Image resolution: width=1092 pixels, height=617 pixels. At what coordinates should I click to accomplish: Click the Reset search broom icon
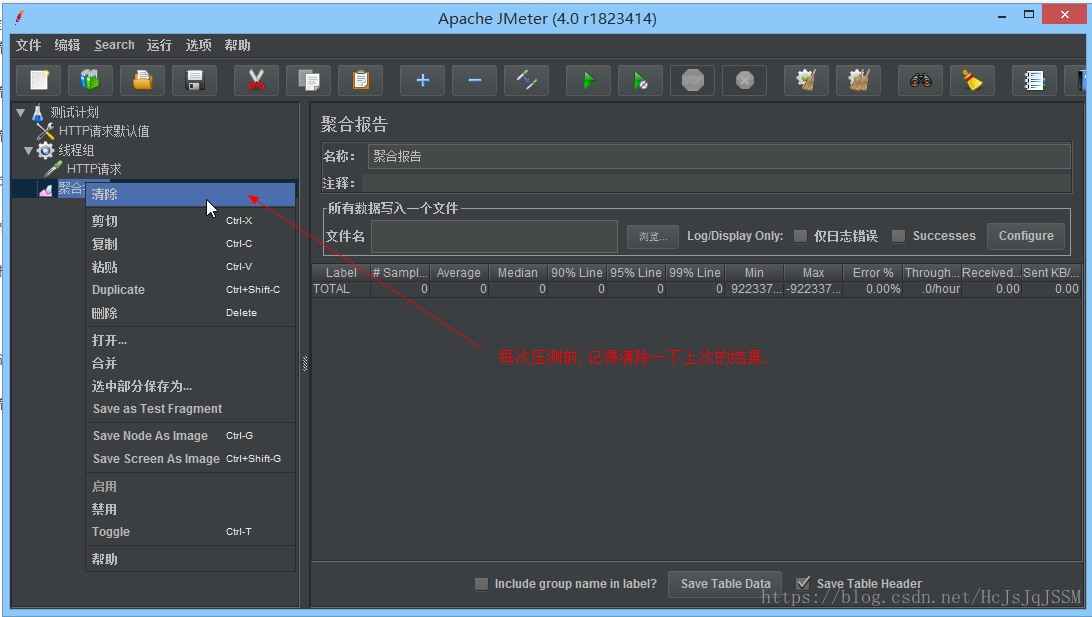coord(972,80)
